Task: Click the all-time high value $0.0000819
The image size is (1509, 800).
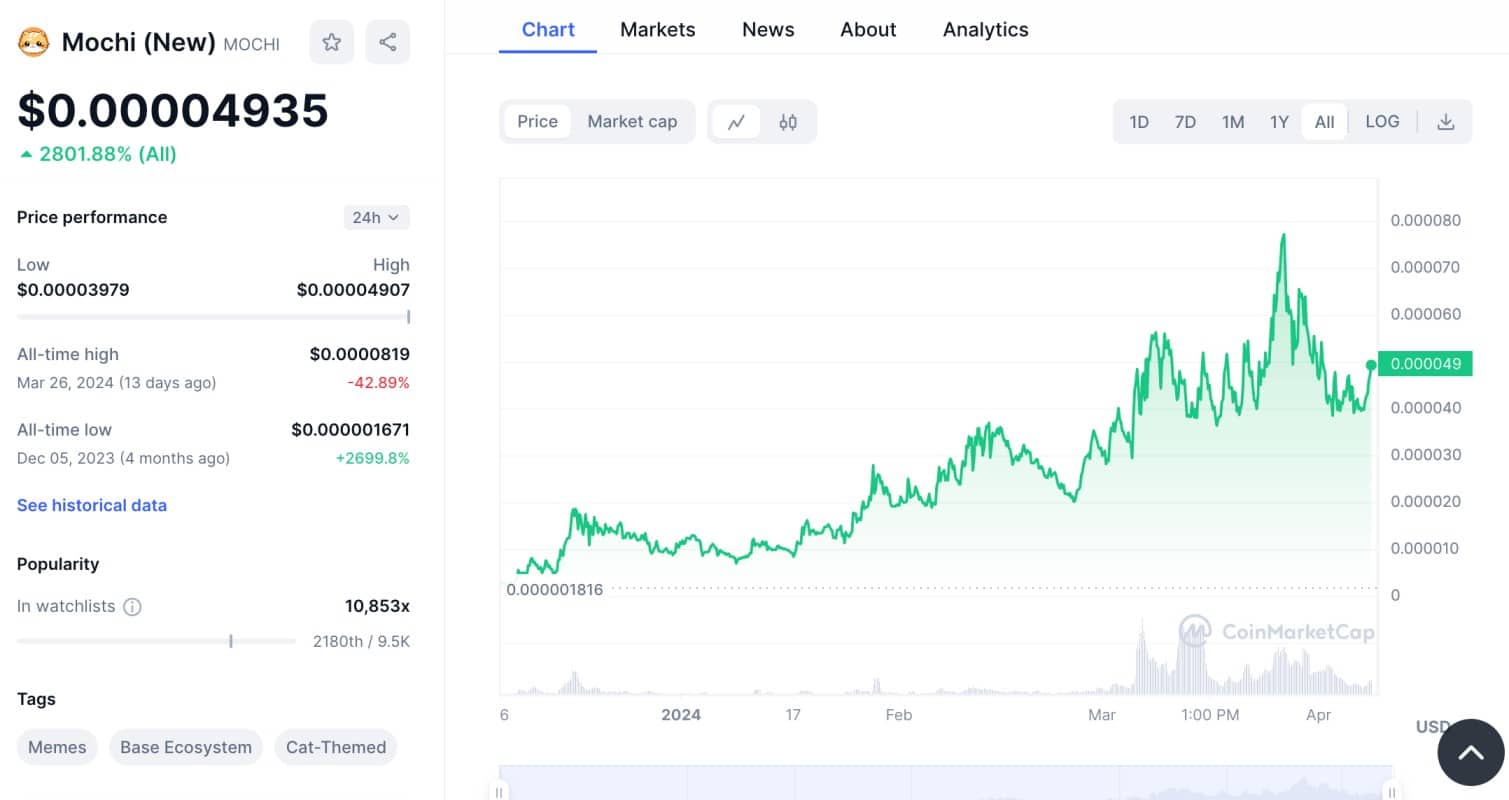Action: (x=359, y=354)
